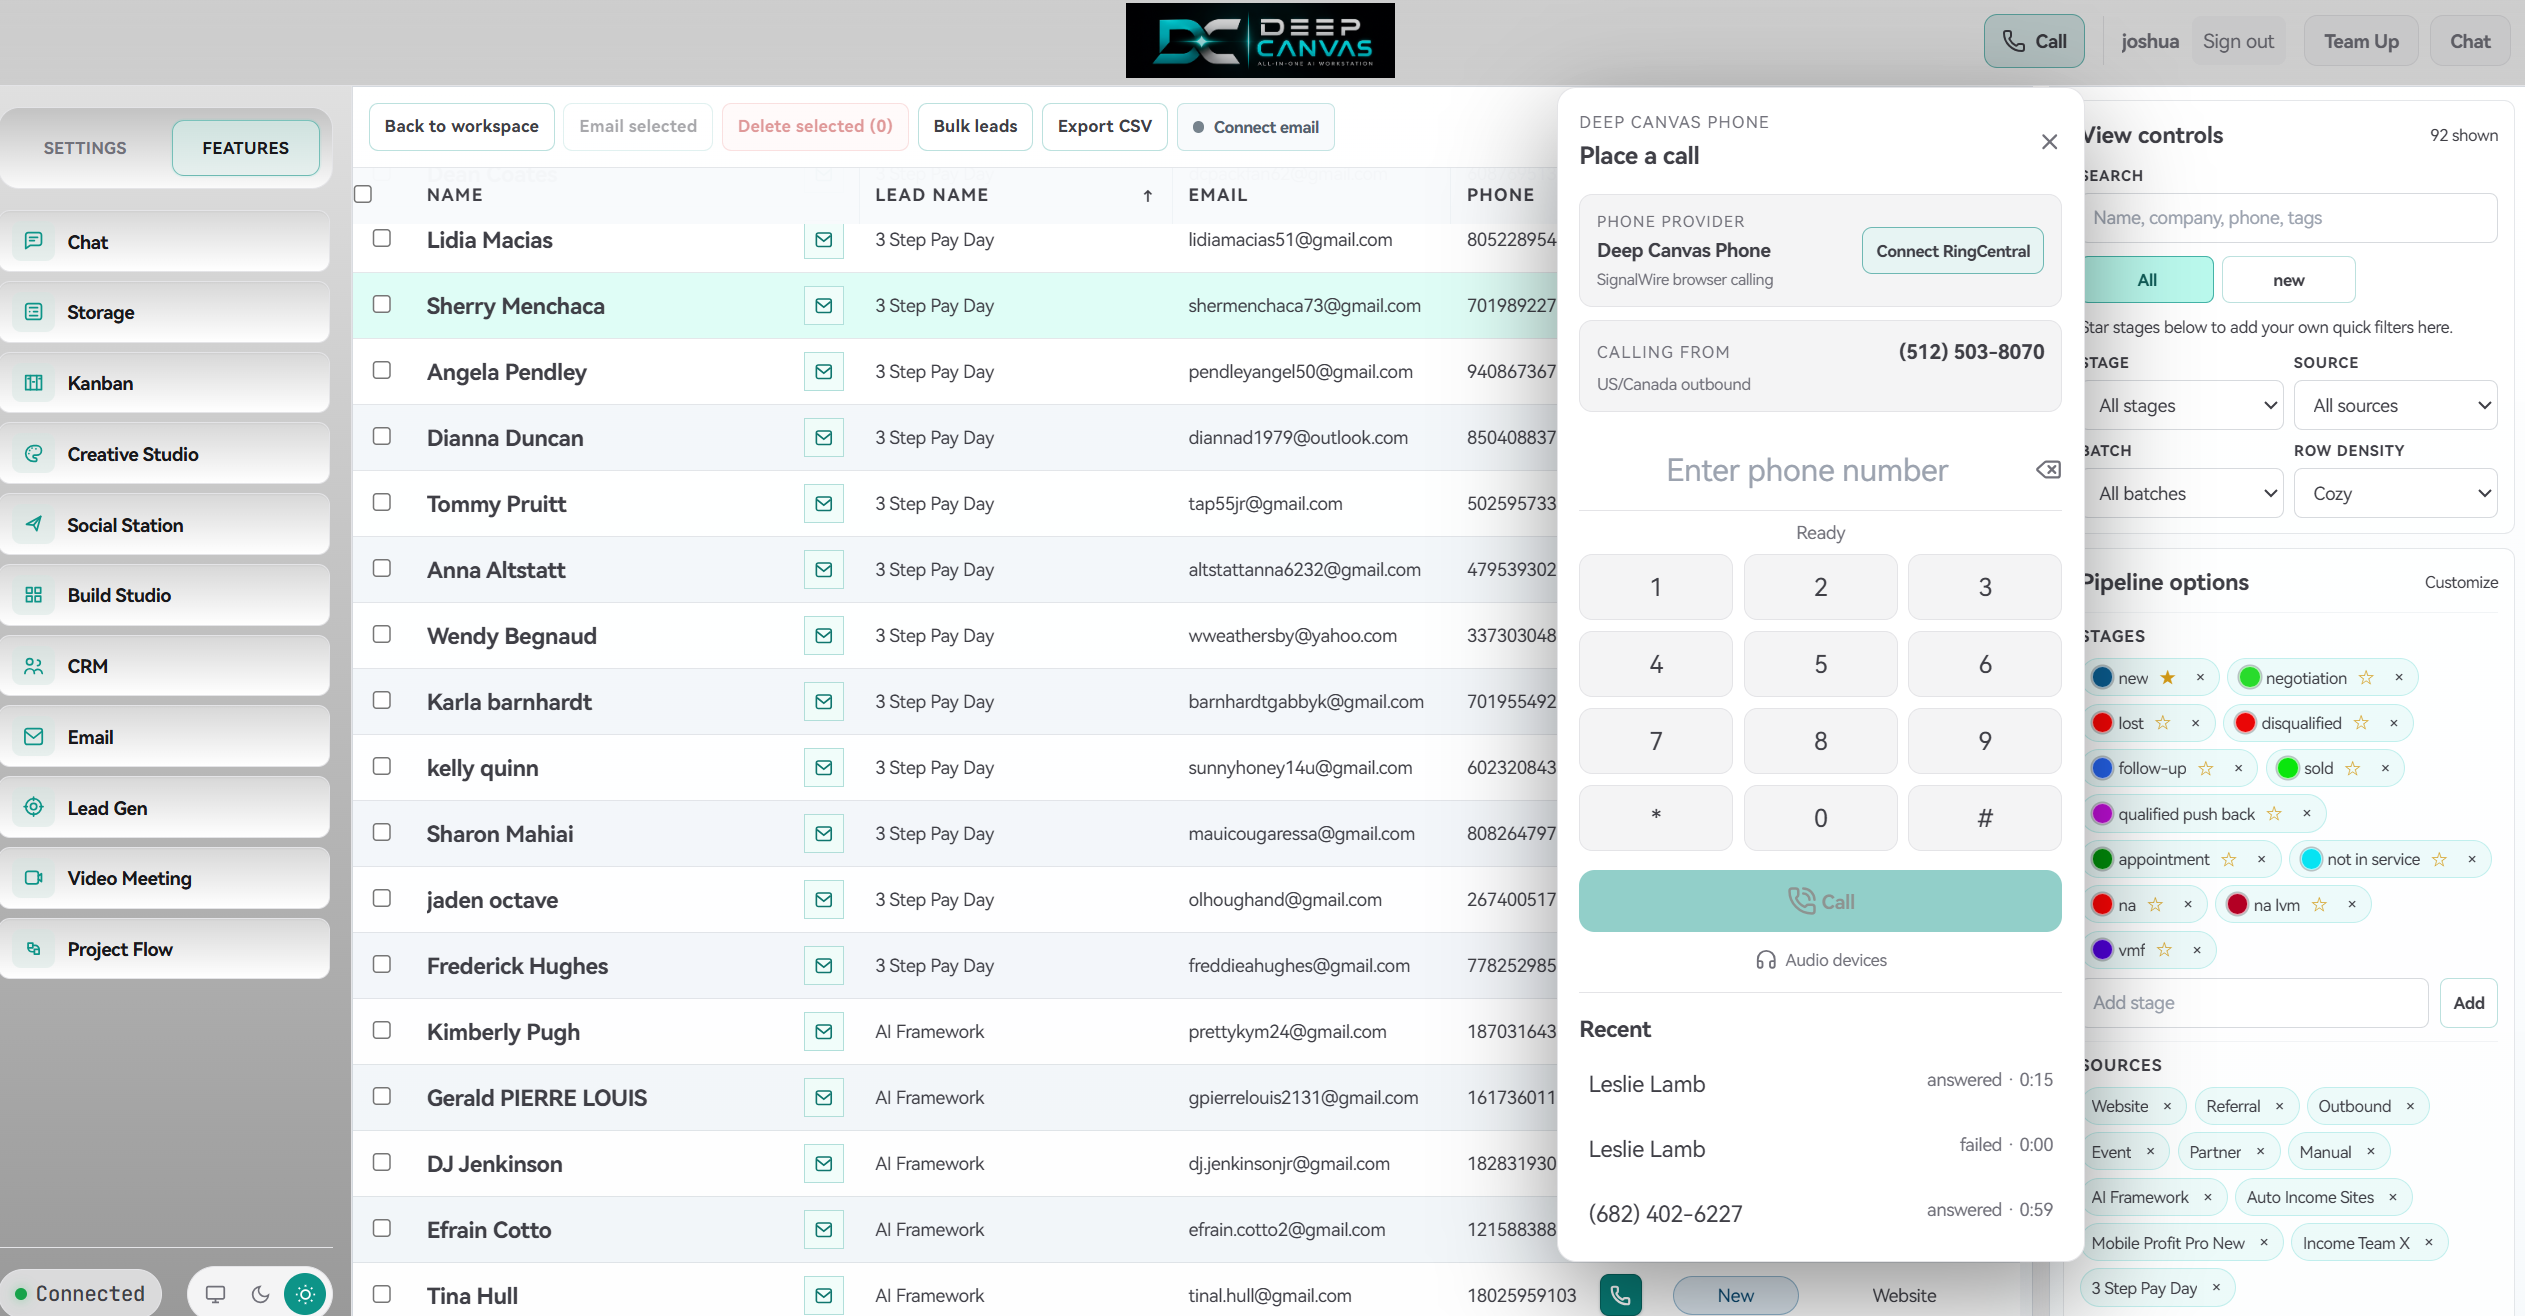Click the purple qualified push back dot
The width and height of the screenshot is (2525, 1316).
point(2102,814)
